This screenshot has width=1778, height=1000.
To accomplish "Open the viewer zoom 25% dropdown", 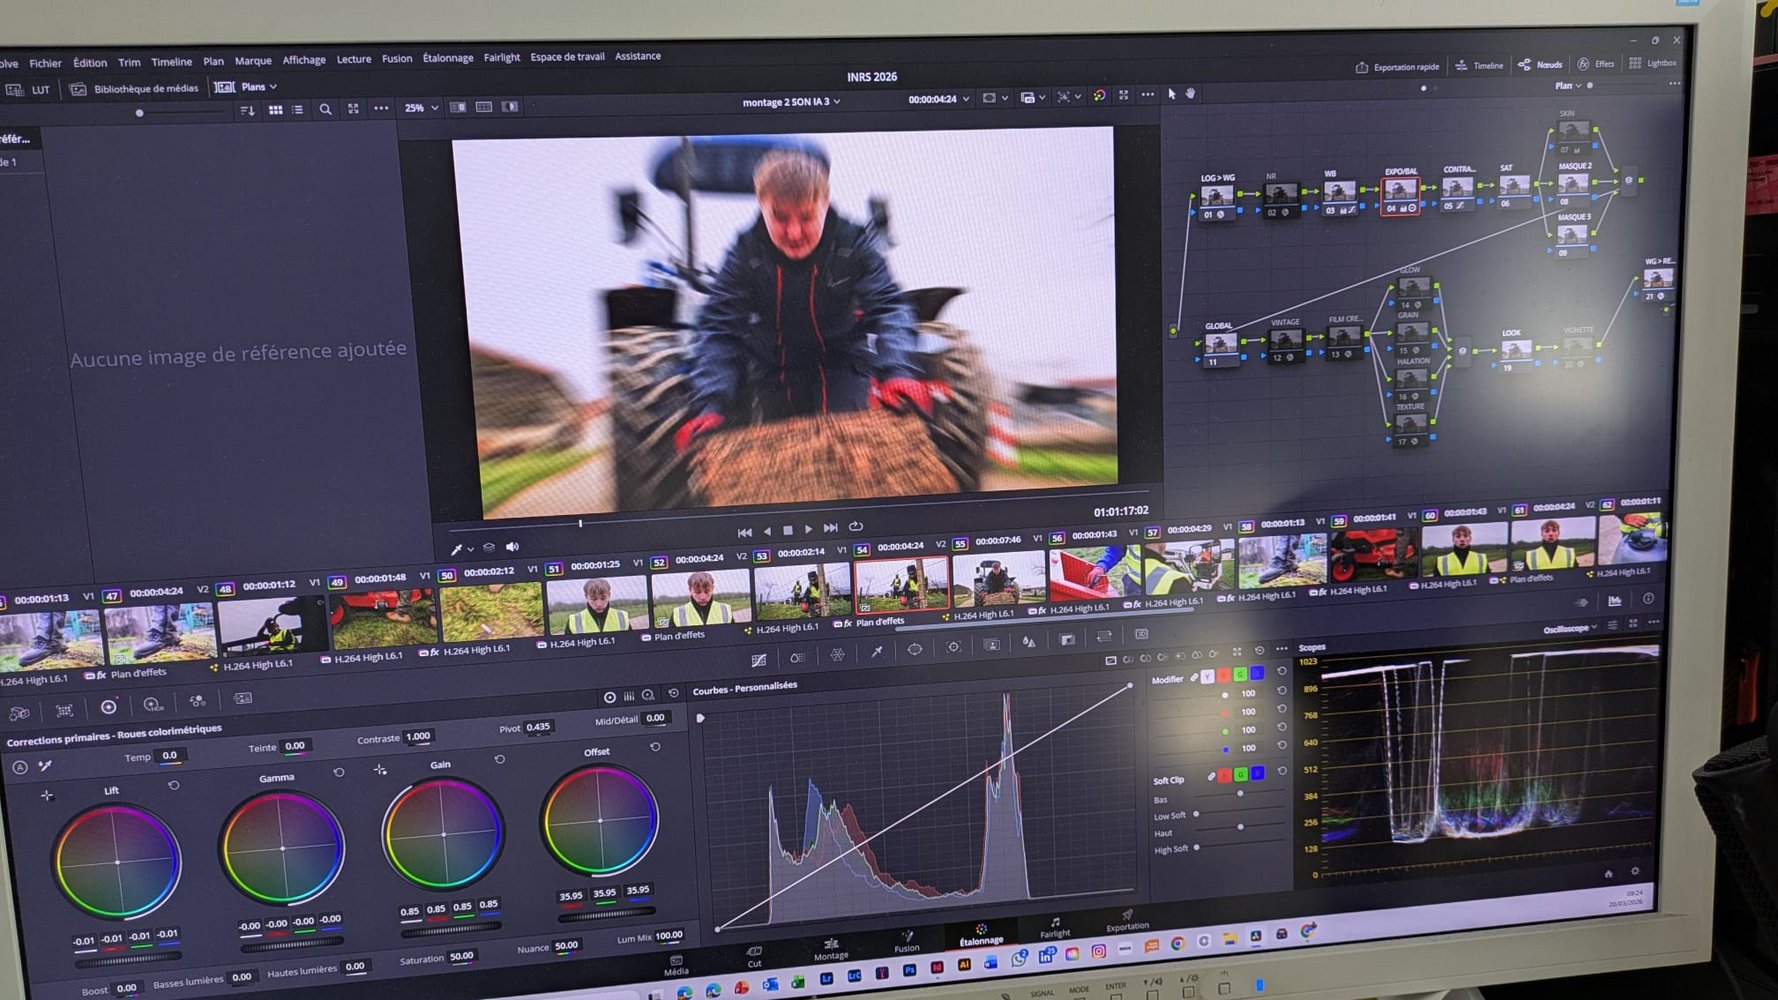I will click(421, 107).
